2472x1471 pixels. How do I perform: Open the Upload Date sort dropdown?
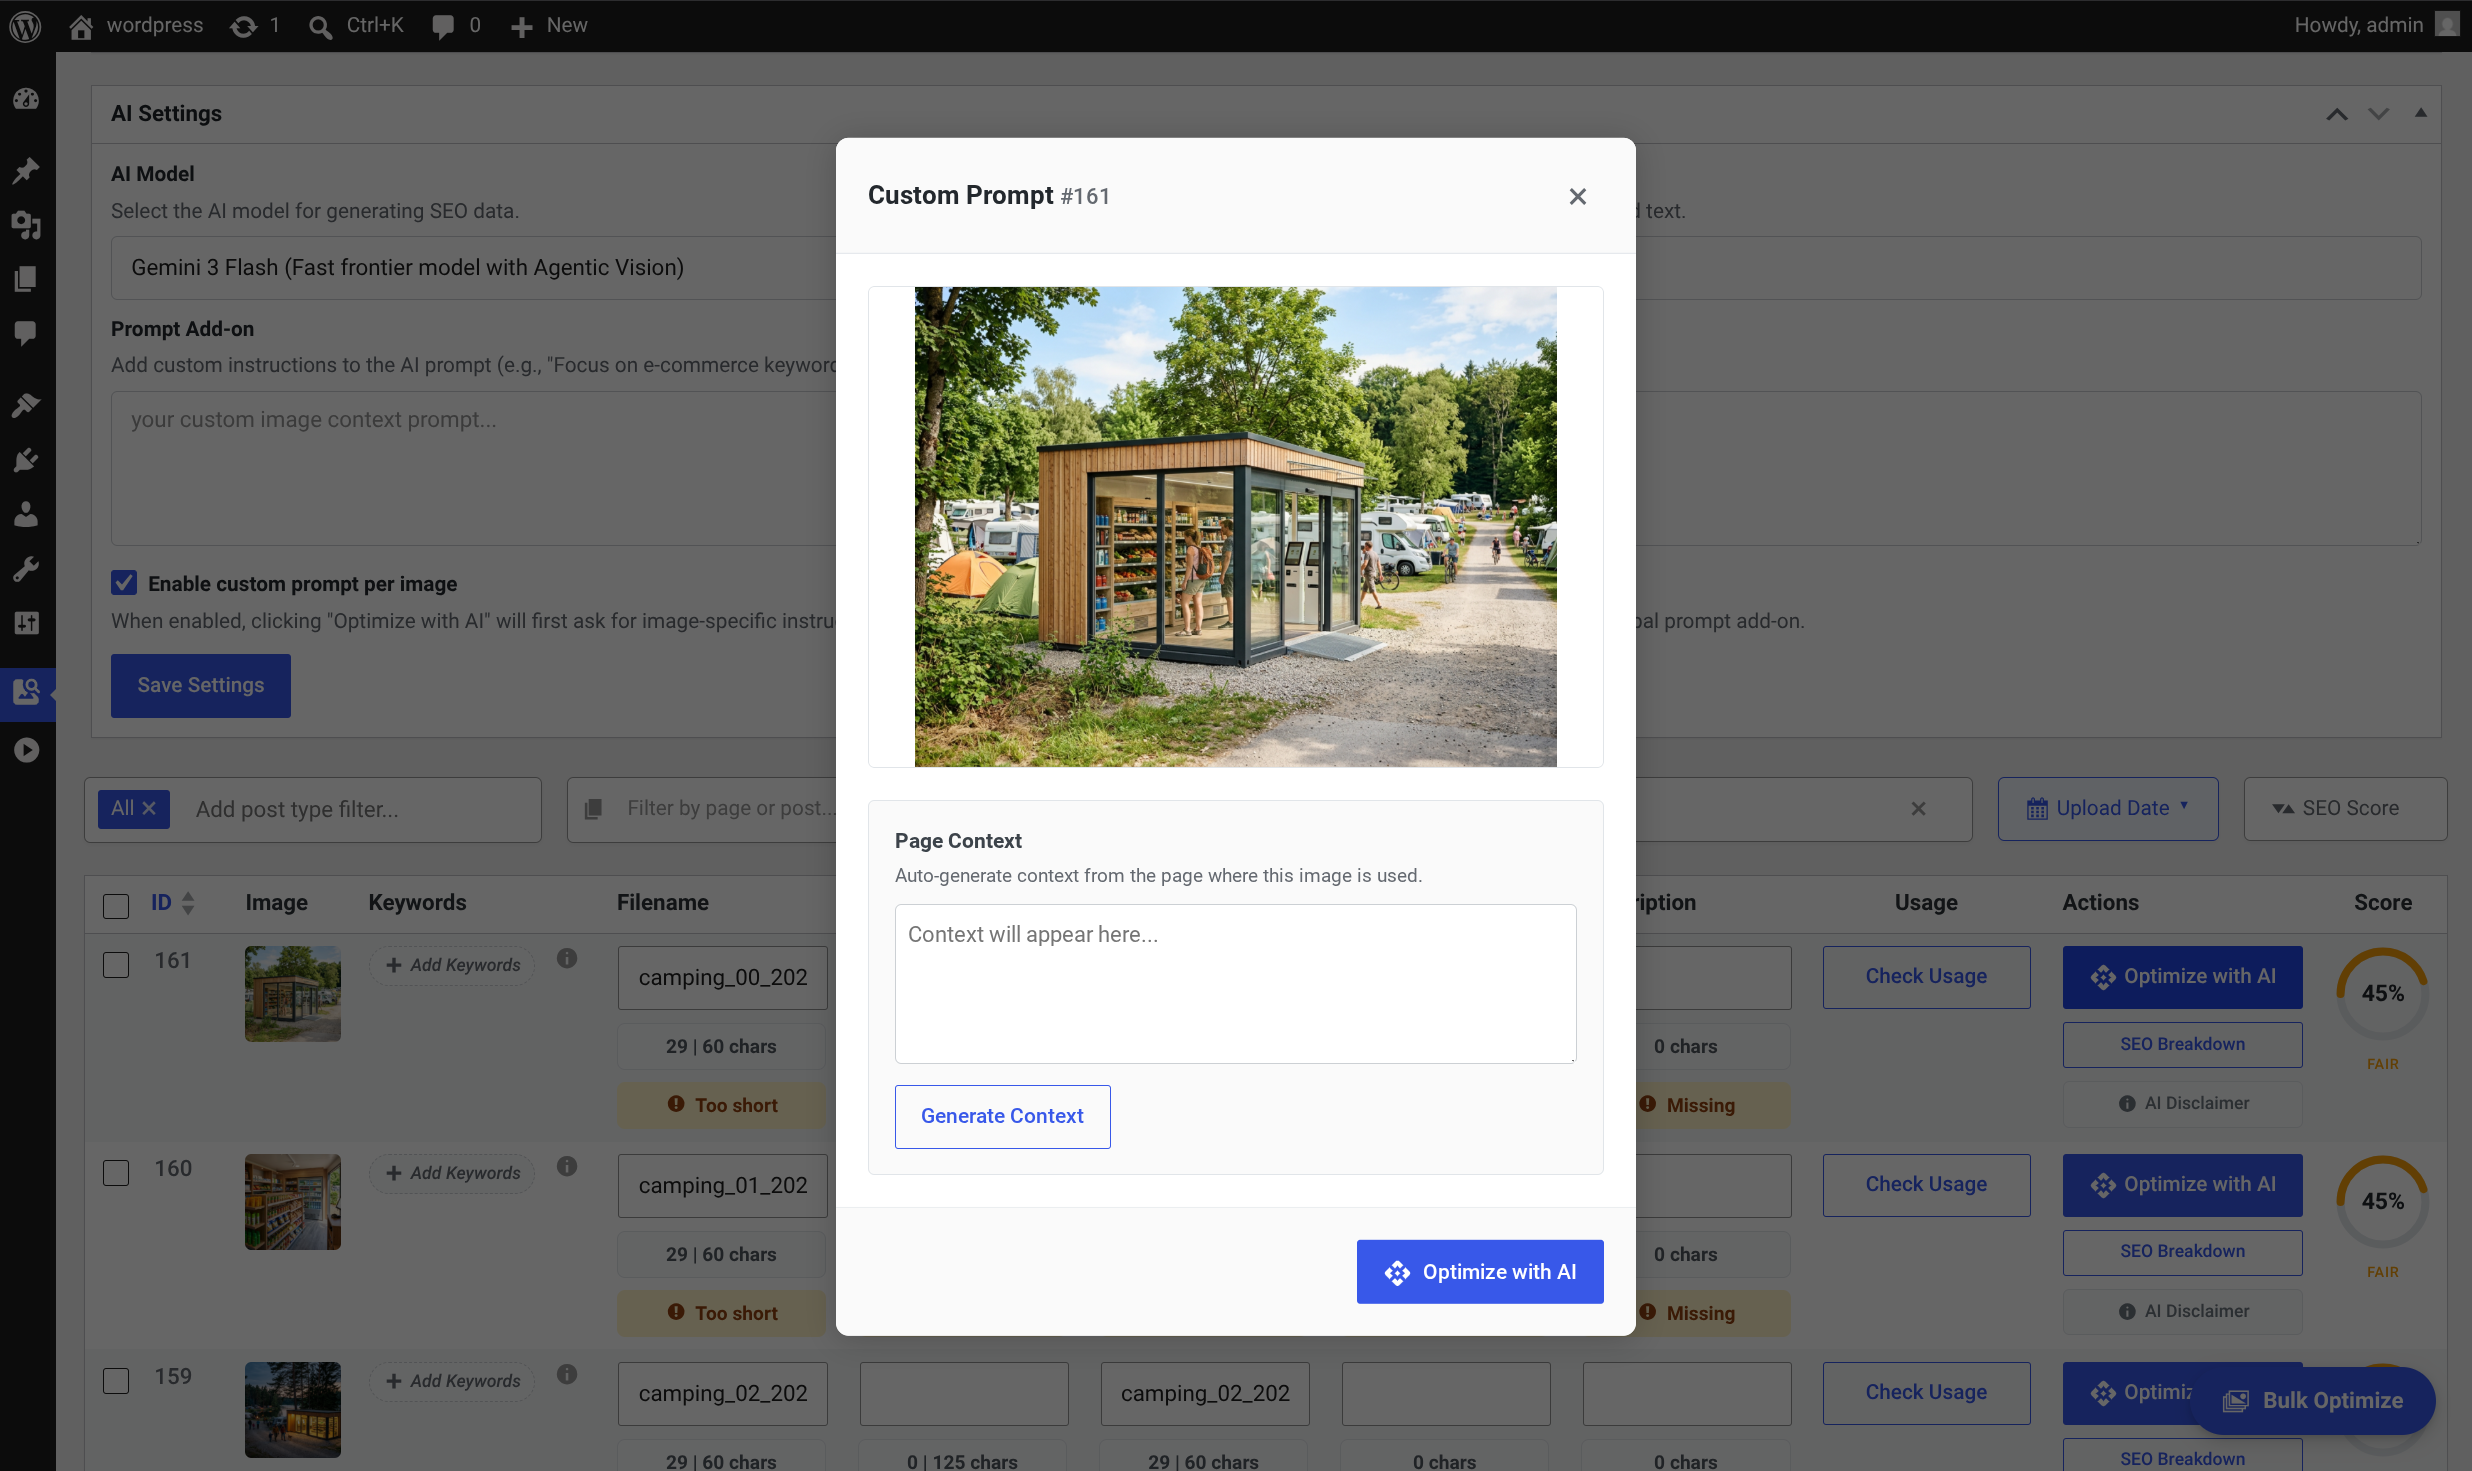(2108, 809)
